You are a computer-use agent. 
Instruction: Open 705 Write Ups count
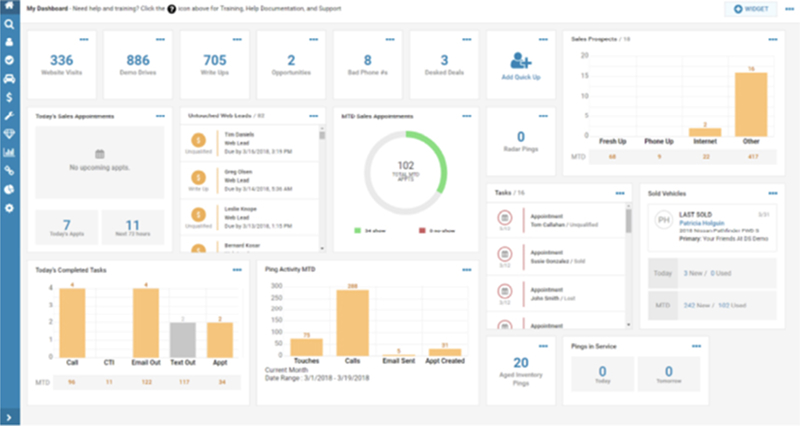(215, 60)
